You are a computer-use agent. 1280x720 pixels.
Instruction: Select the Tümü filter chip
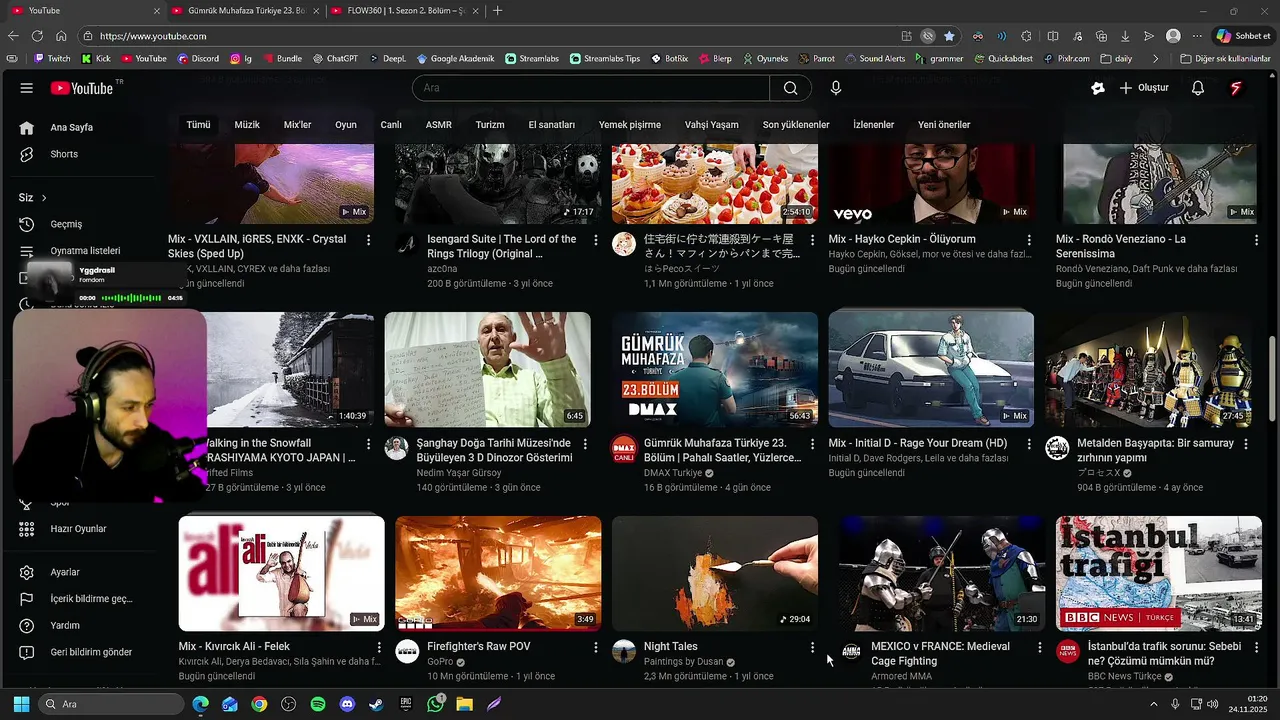tap(198, 125)
